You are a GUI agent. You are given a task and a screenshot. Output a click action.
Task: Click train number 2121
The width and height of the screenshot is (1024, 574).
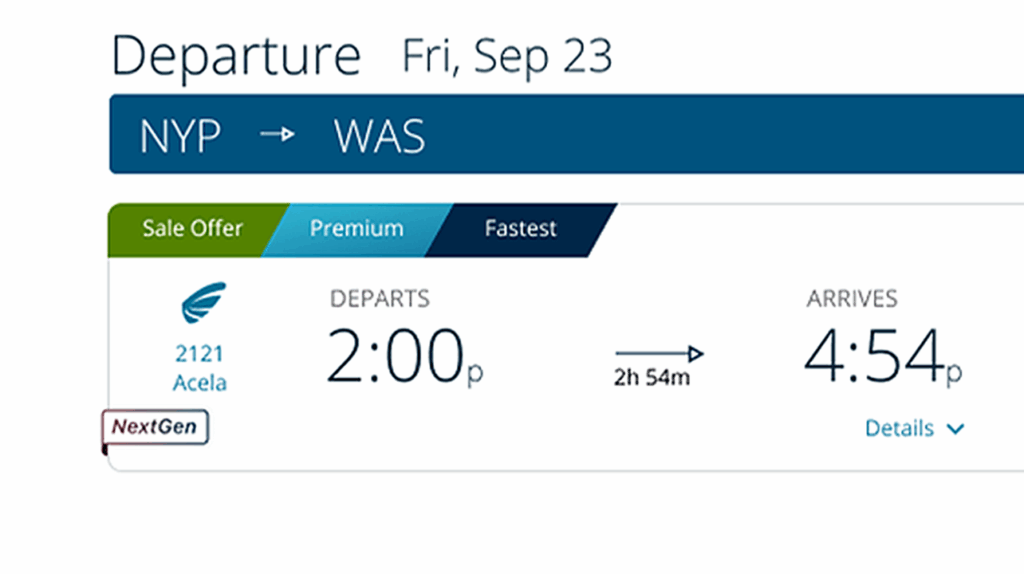(x=200, y=353)
